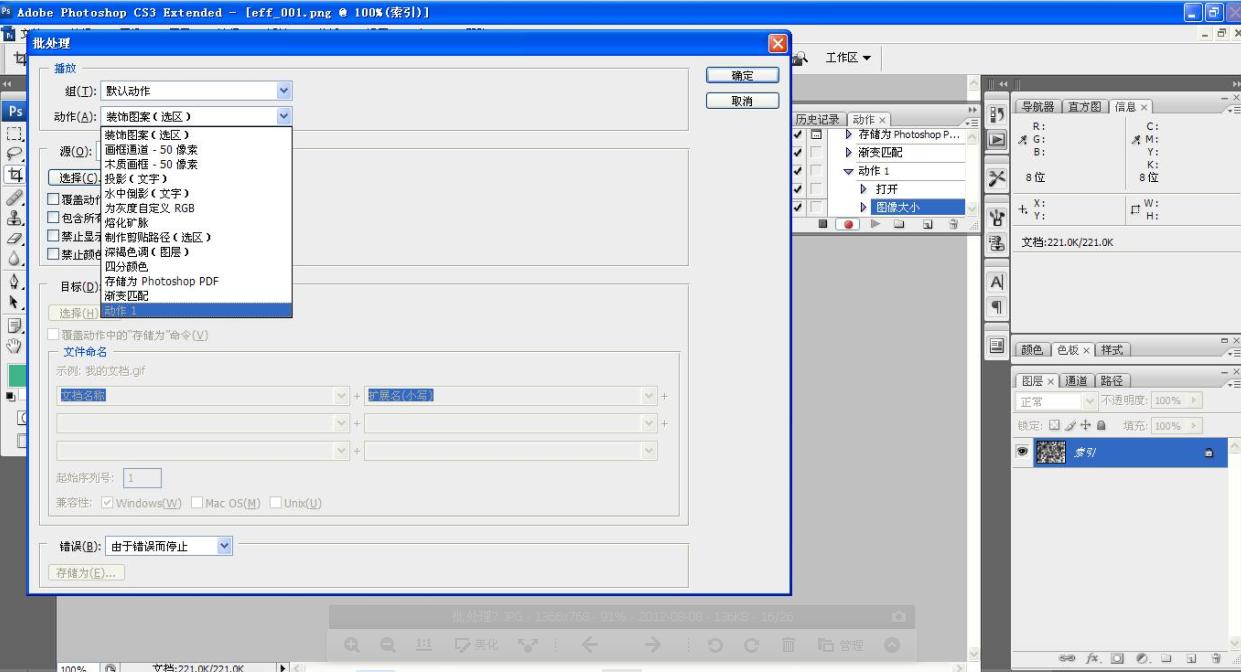Open the Tool Presets dock icon
Screen dimensions: 1241x672
(x=997, y=180)
